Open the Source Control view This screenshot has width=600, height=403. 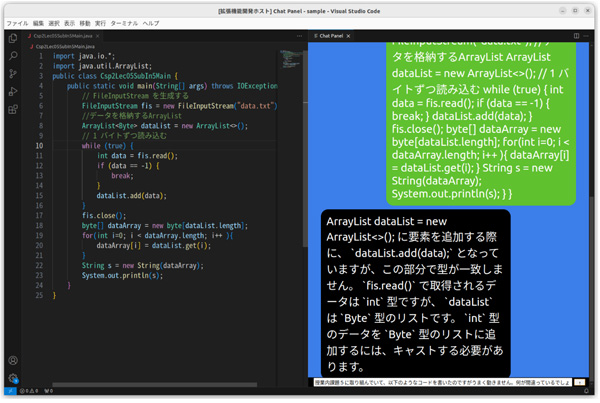[x=13, y=74]
